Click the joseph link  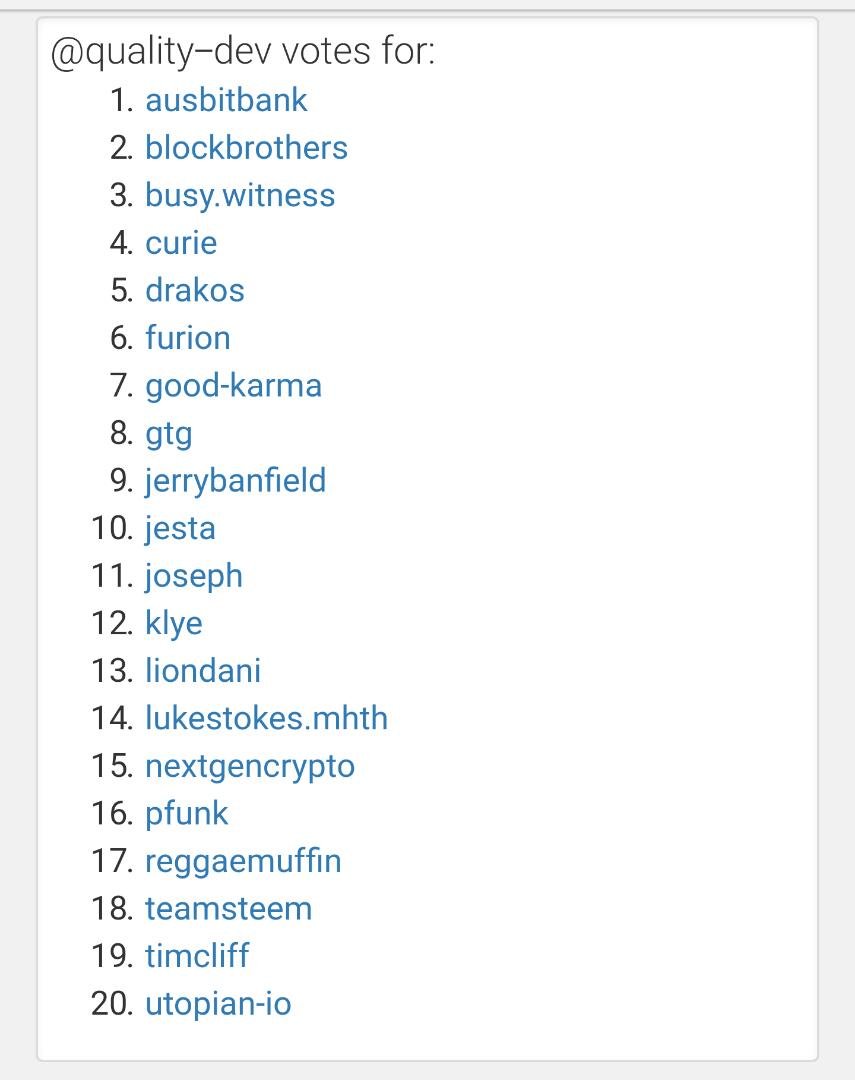coord(194,577)
